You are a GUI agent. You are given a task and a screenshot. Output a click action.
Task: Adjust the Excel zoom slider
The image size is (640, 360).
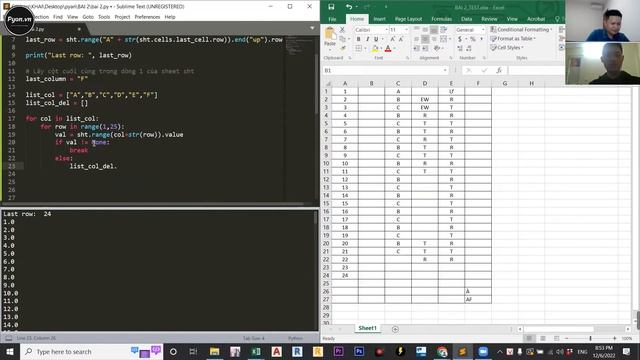[590, 338]
